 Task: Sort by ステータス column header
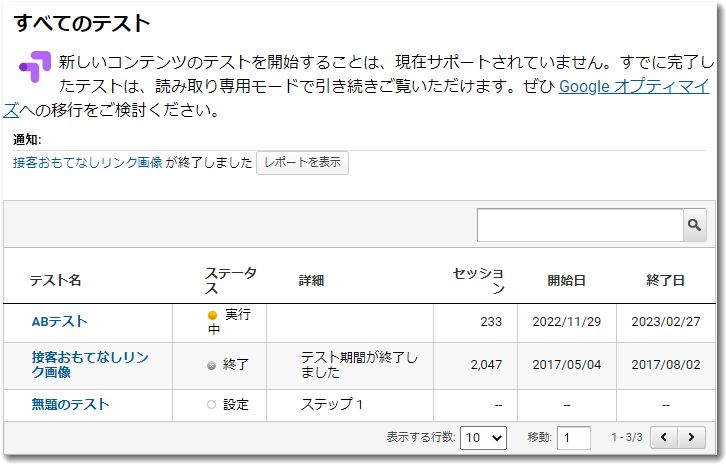[230, 281]
